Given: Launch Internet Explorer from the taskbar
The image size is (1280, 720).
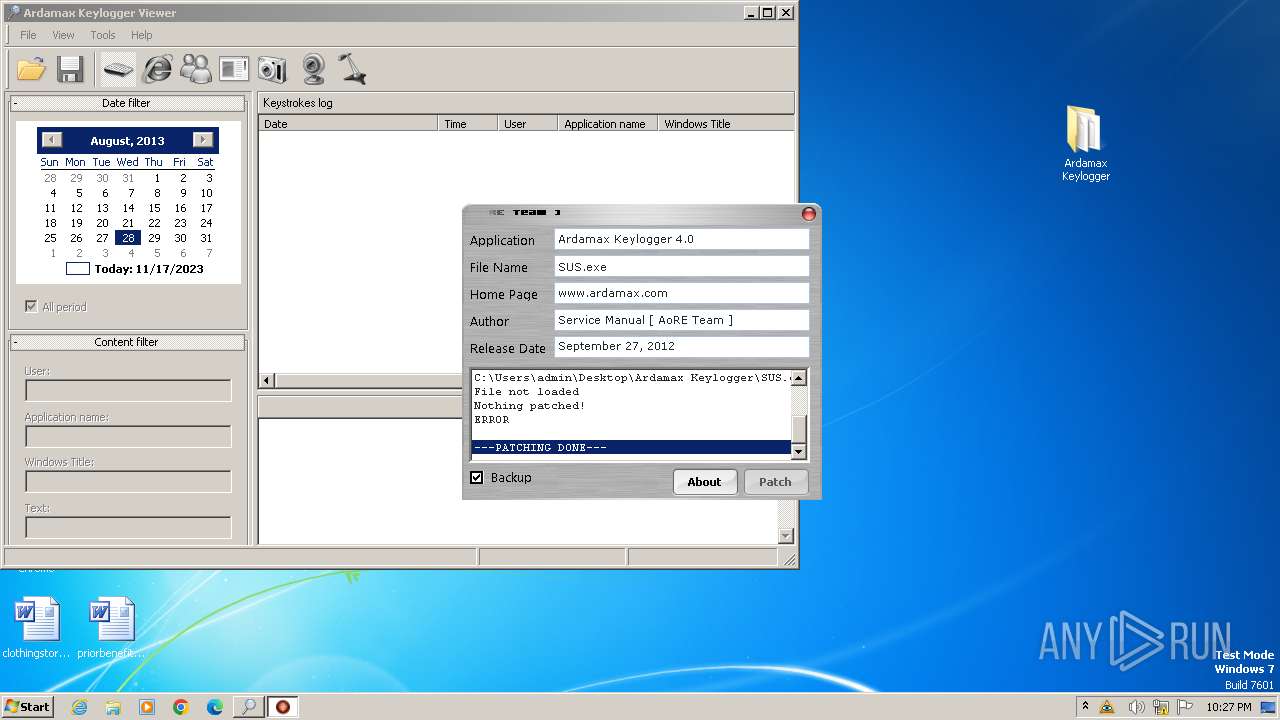Looking at the screenshot, I should coord(80,707).
